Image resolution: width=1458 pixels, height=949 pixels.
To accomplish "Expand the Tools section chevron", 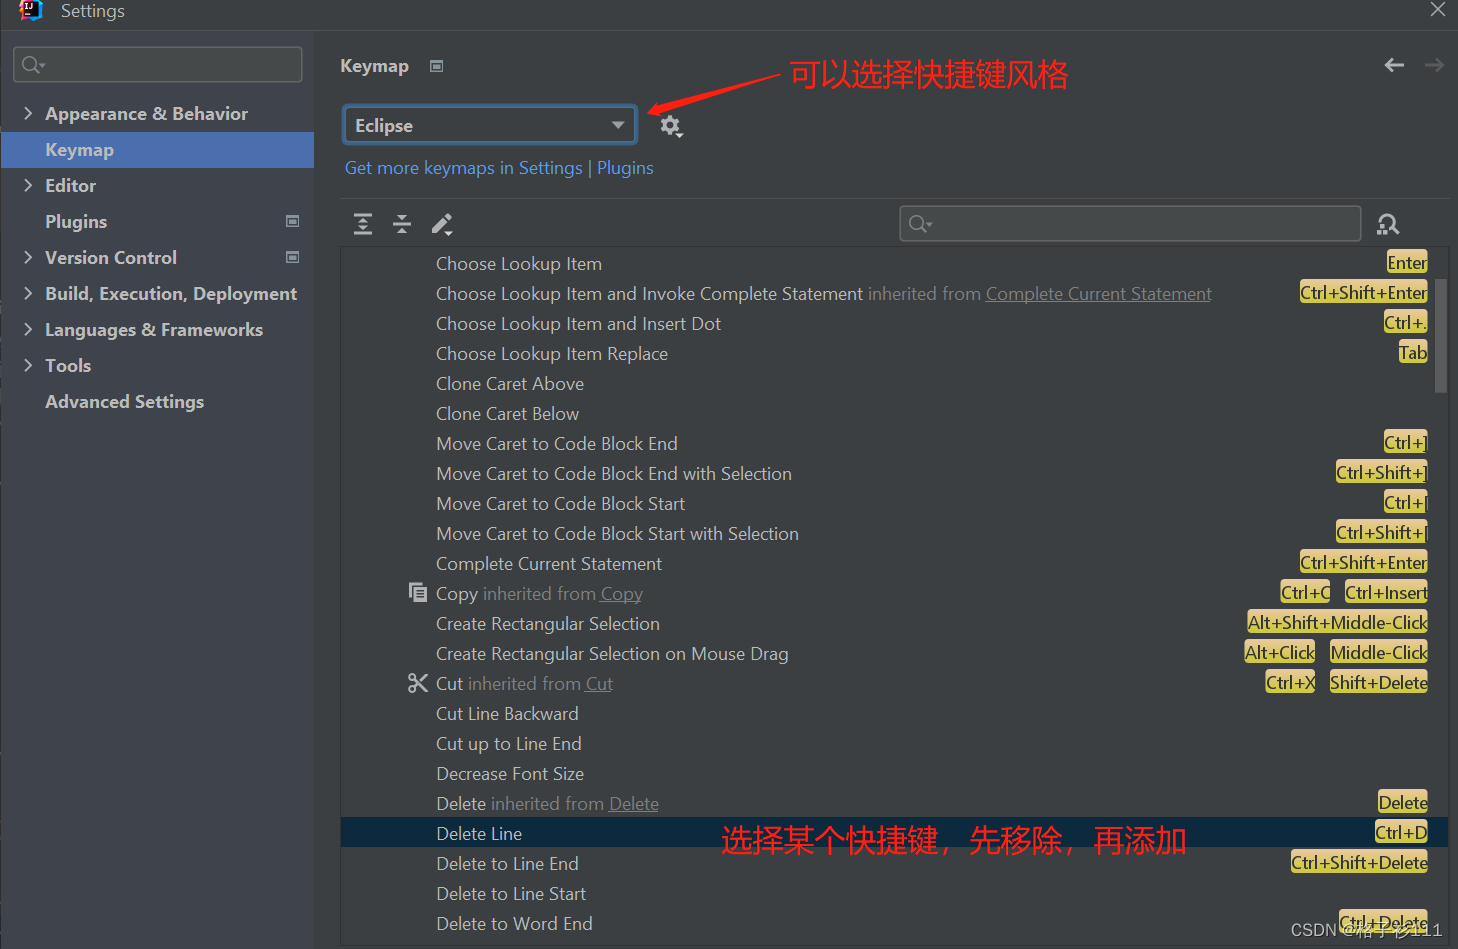I will (x=28, y=365).
